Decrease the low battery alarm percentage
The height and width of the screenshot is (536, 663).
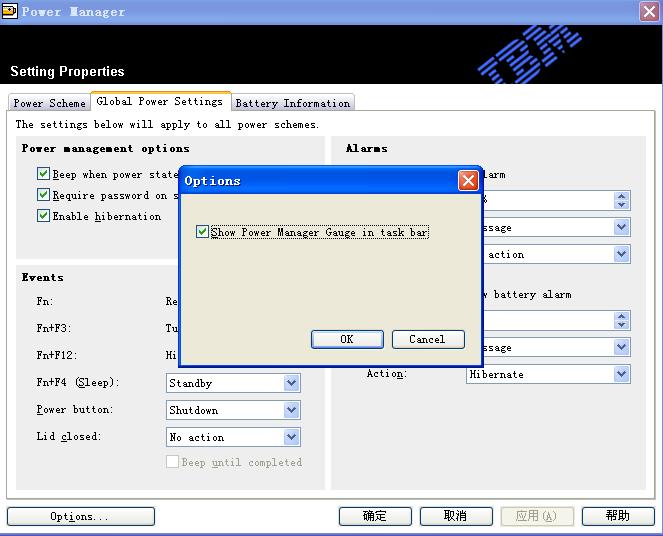[x=622, y=205]
